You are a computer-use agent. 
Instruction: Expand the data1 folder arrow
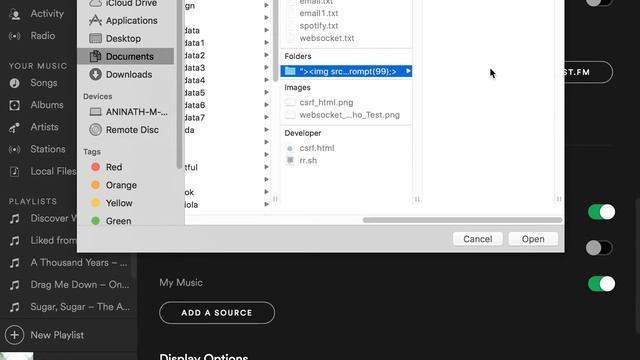coord(266,42)
